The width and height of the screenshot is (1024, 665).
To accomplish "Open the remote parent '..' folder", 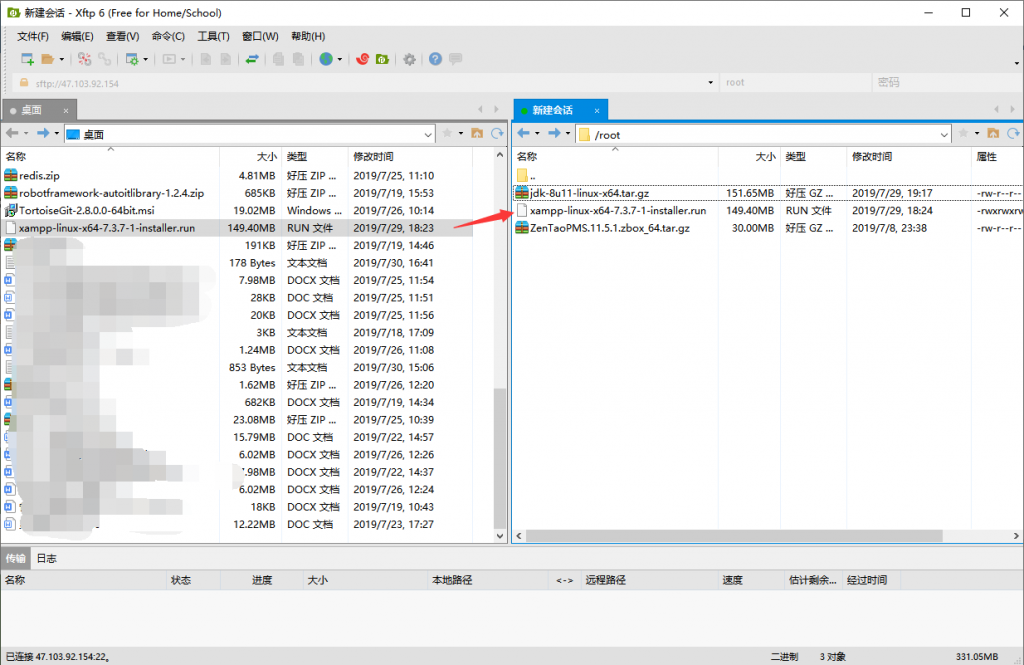I will pyautogui.click(x=526, y=176).
